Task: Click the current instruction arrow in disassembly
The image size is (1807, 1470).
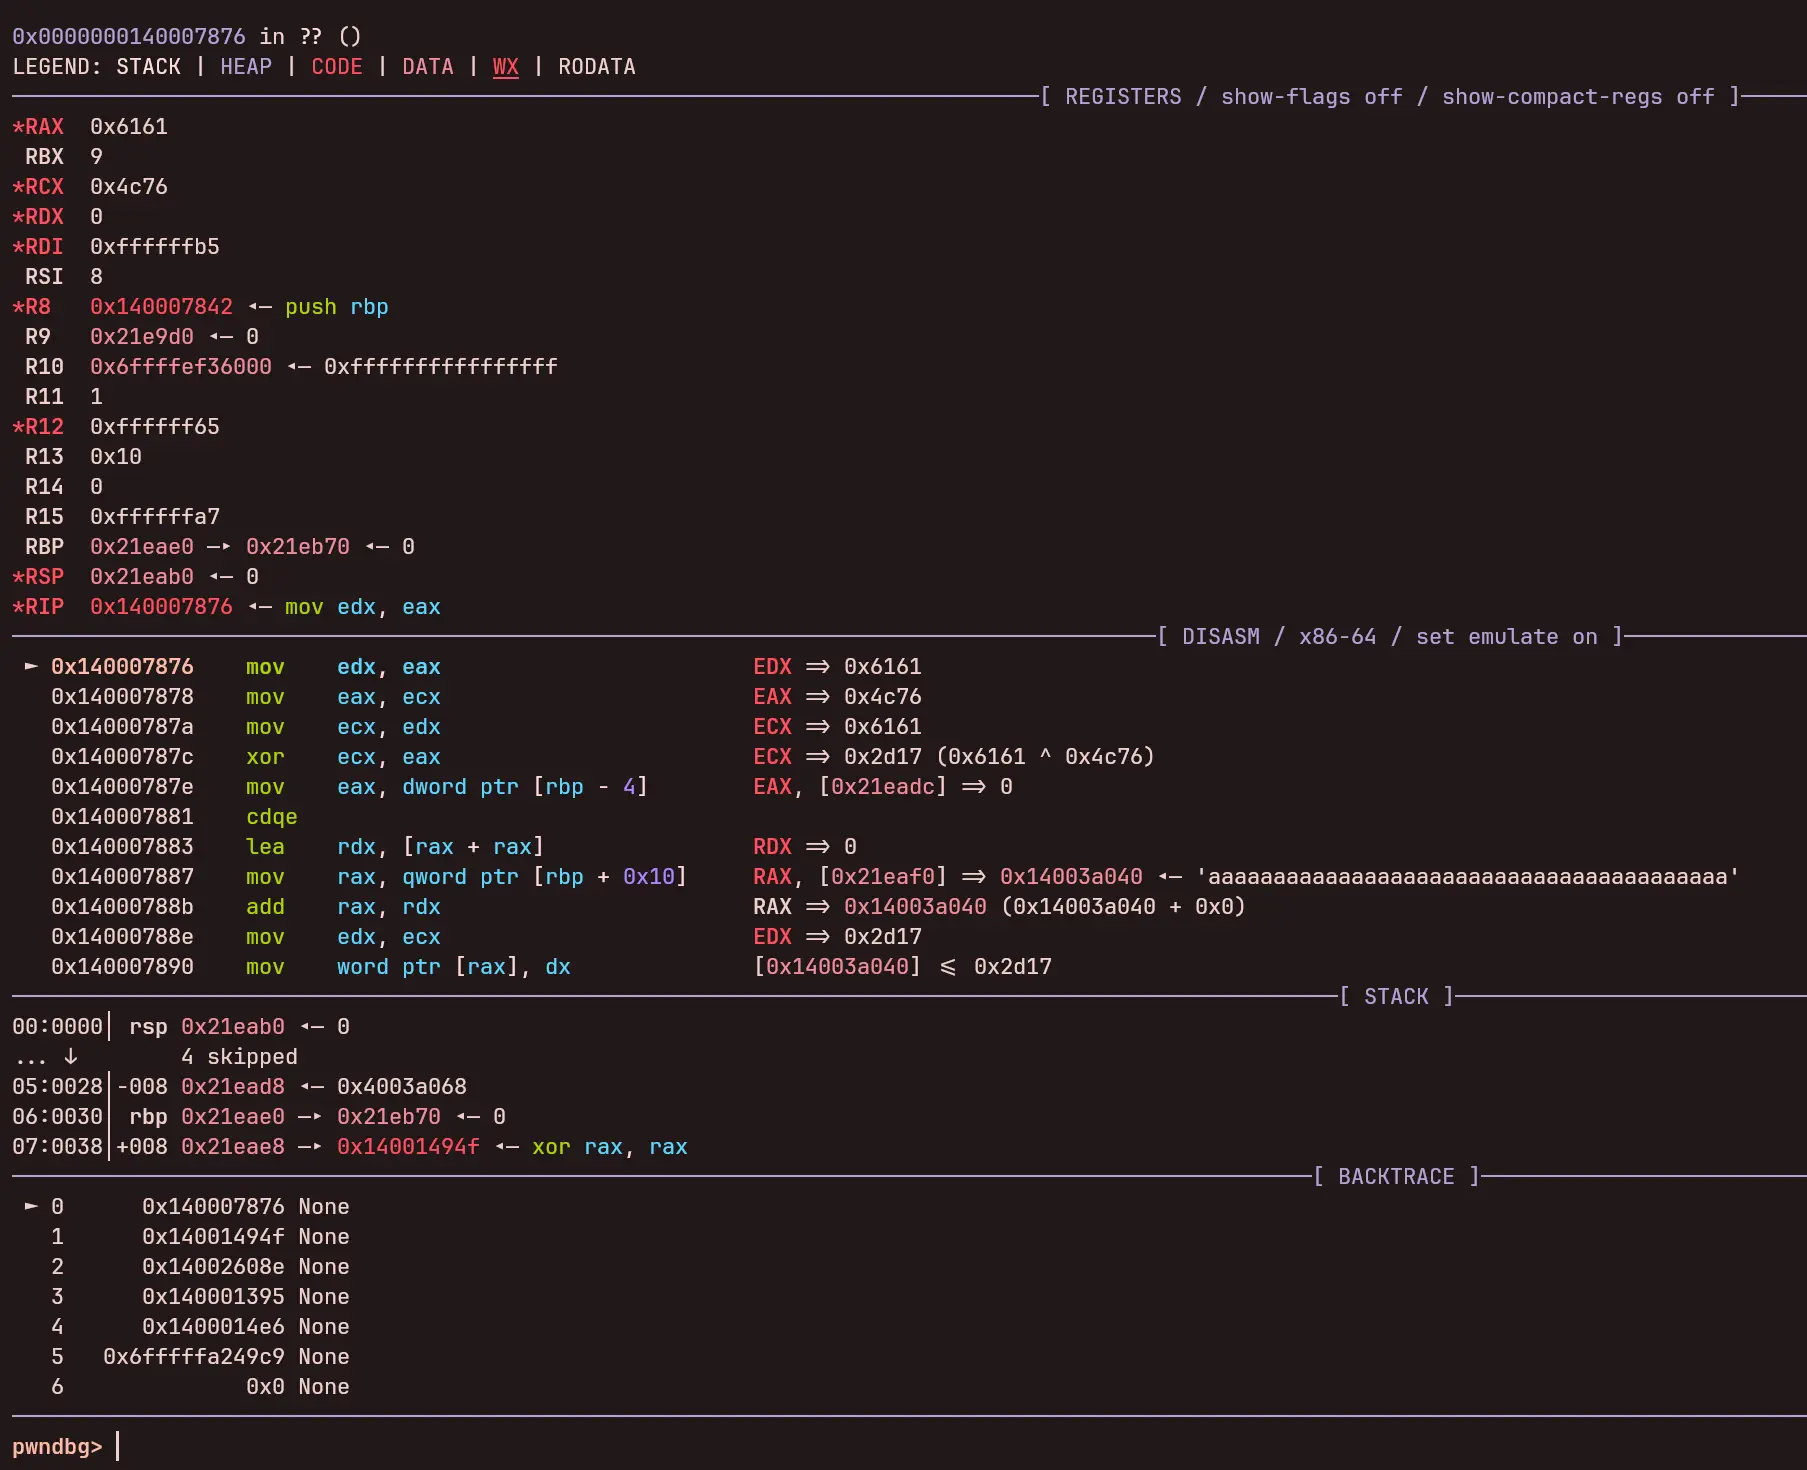Action: (31, 666)
